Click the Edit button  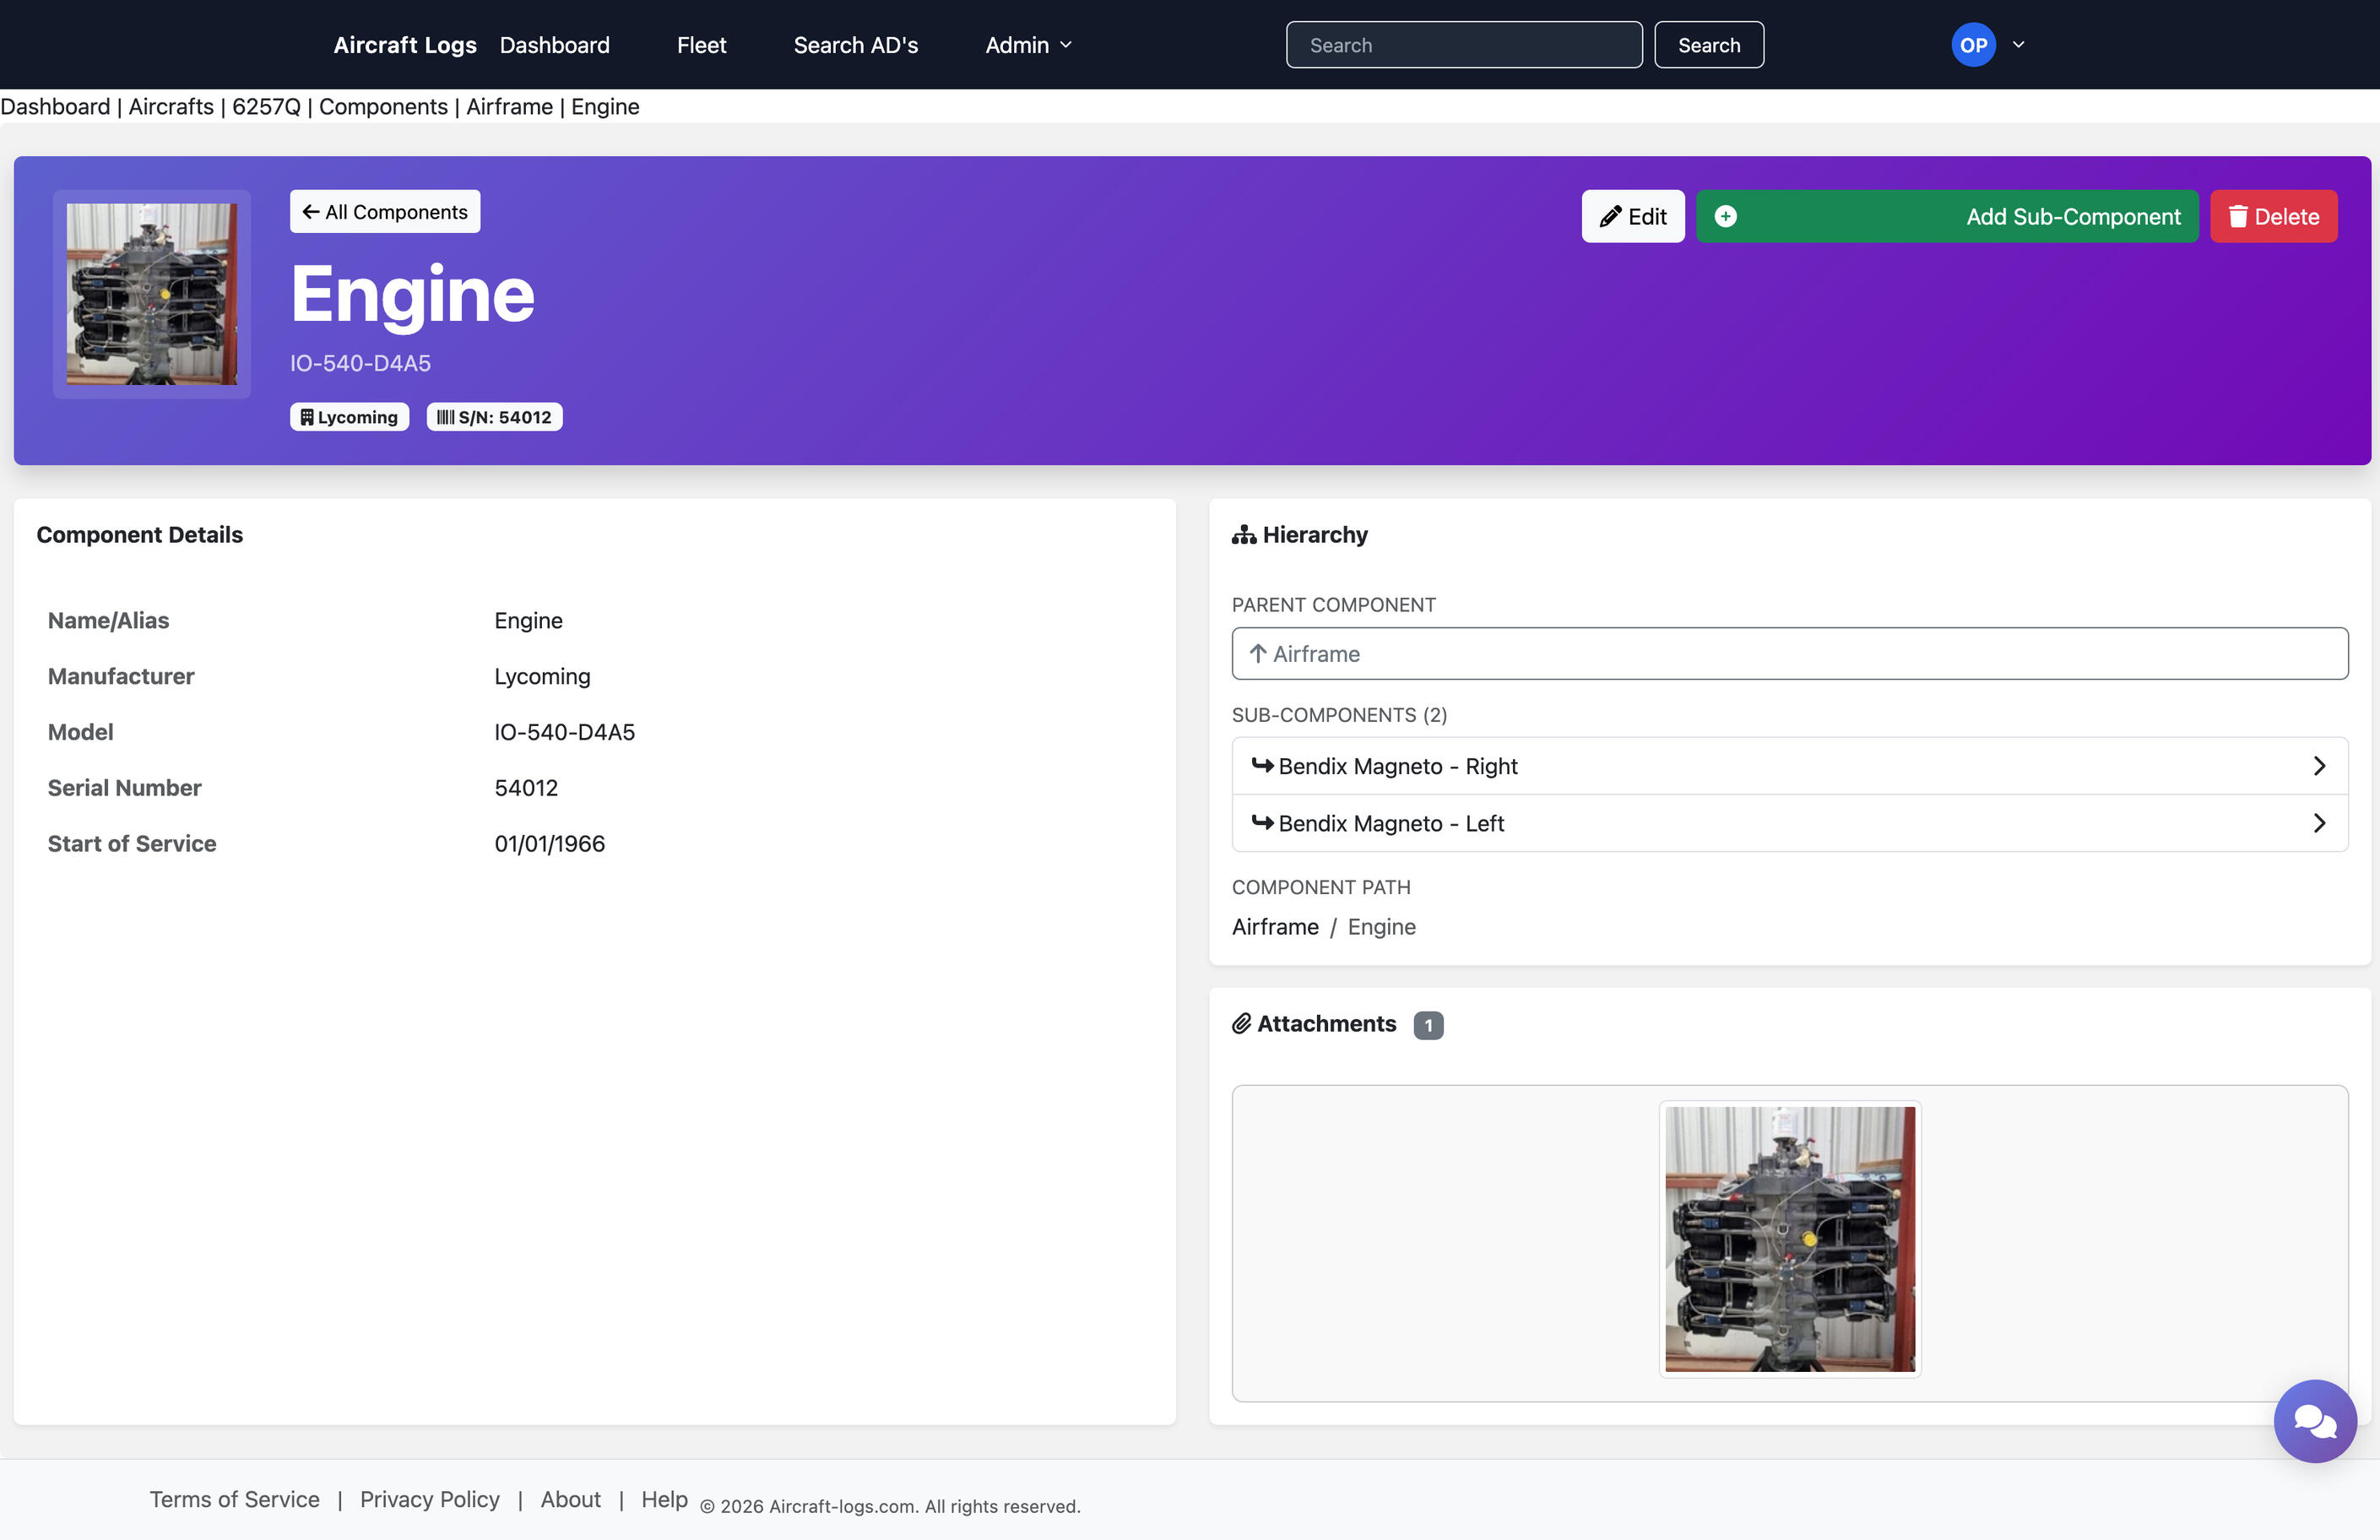point(1632,217)
